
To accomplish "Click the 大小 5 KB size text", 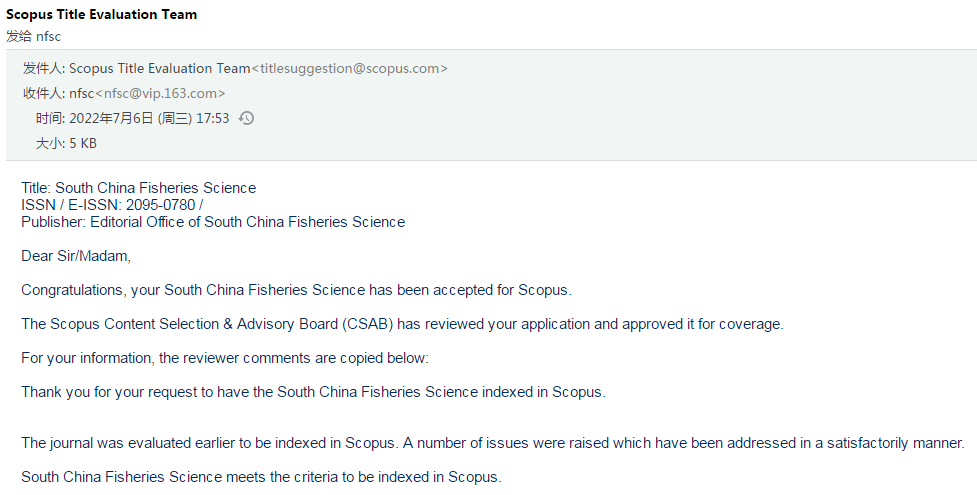I will click(x=66, y=143).
